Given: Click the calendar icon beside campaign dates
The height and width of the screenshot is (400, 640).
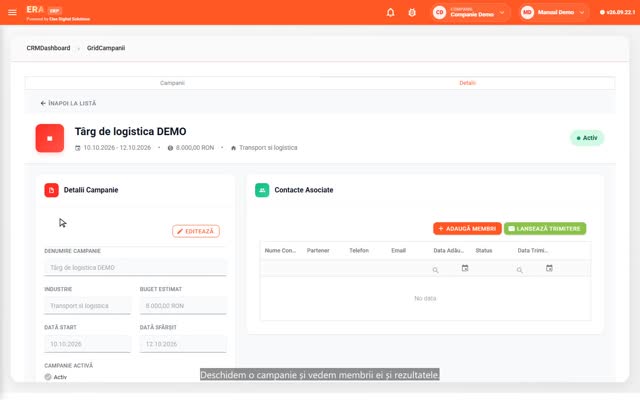Looking at the screenshot, I should (x=78, y=148).
